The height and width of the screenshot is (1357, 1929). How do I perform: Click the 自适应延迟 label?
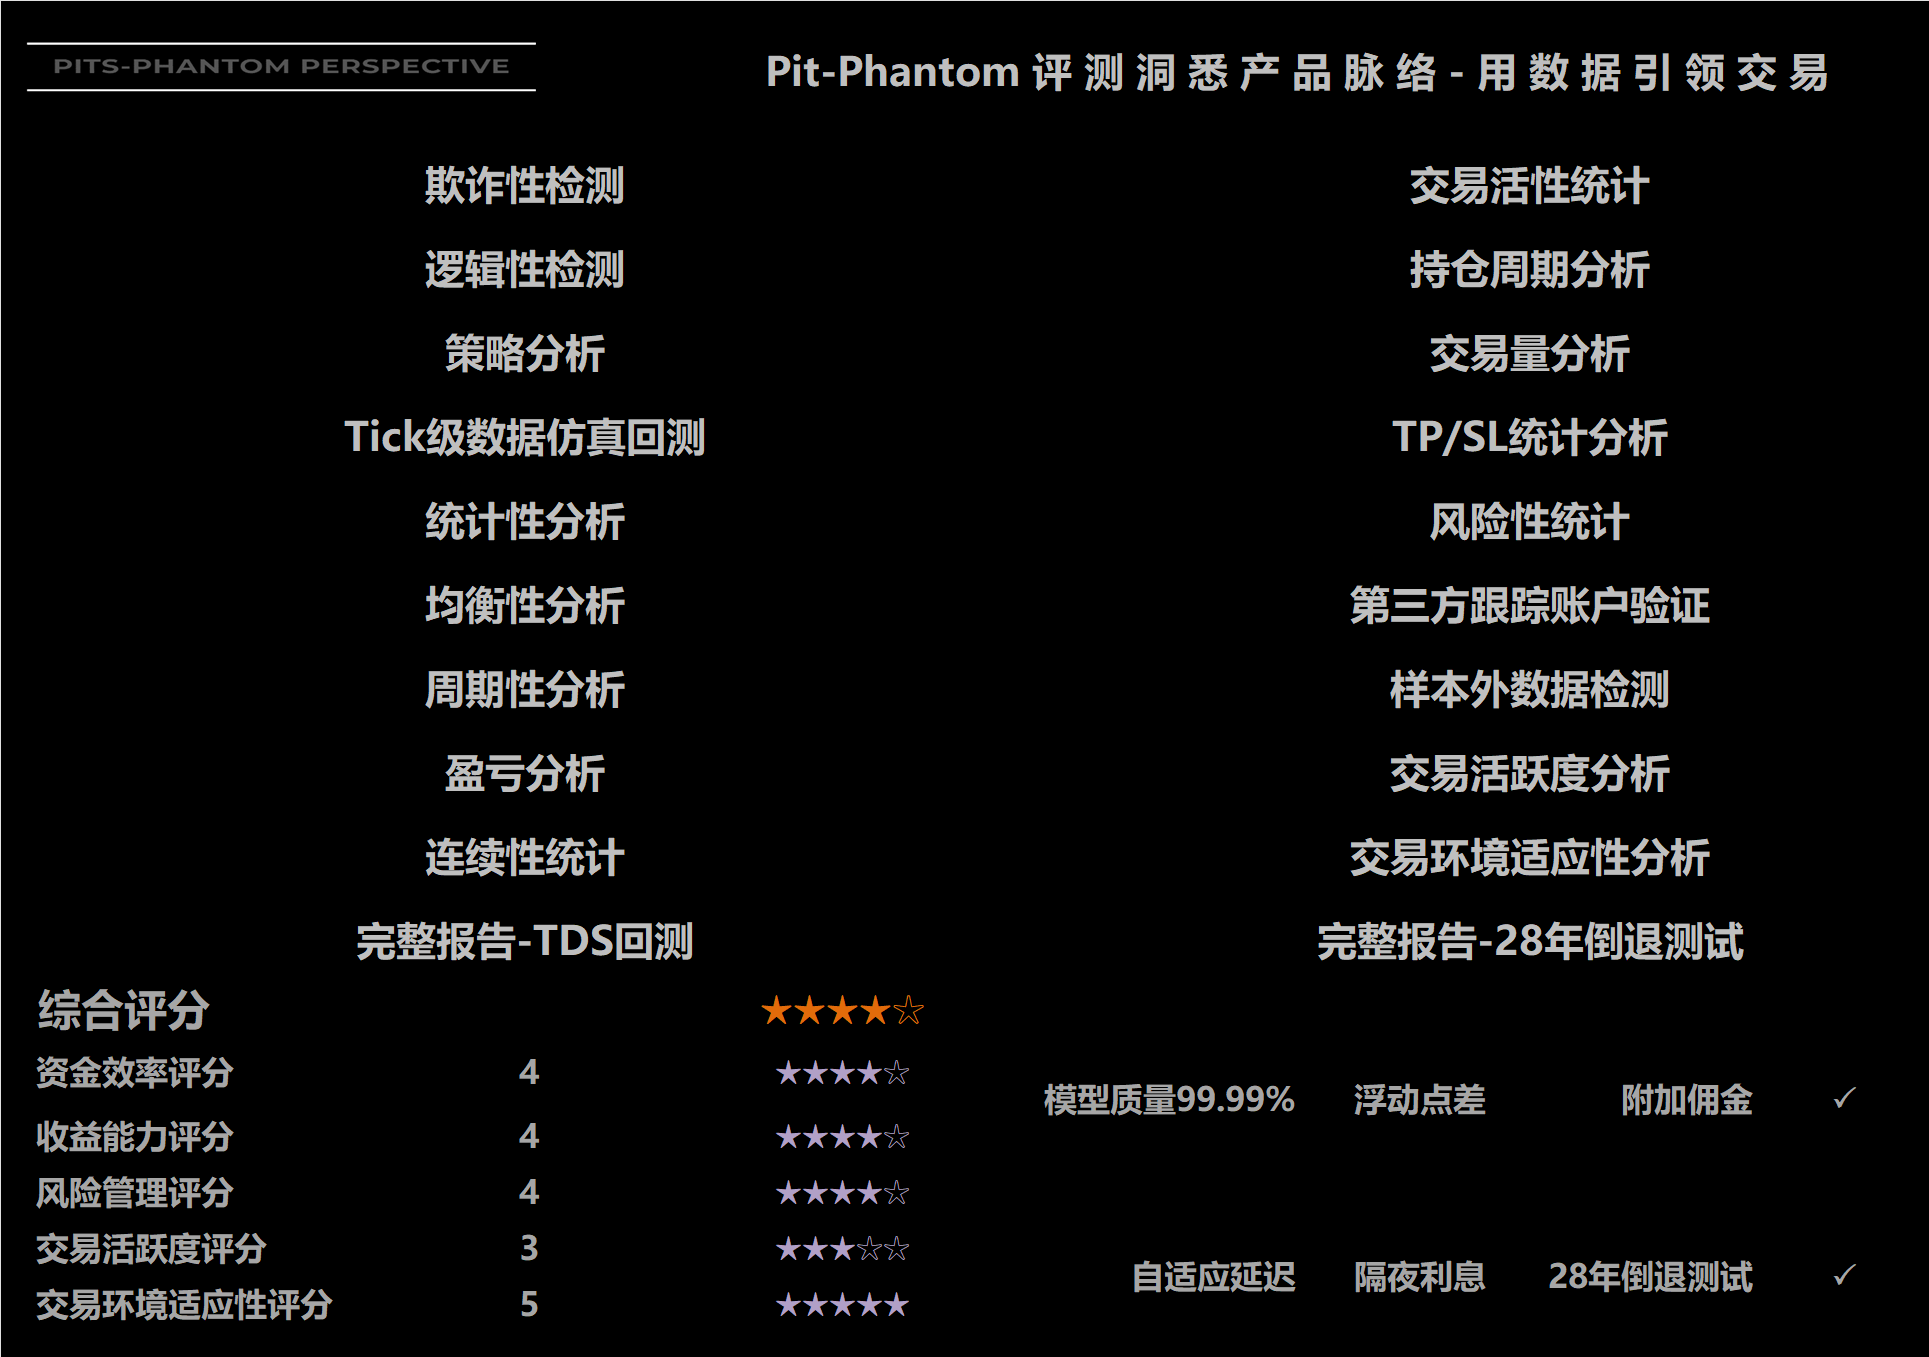(x=1213, y=1277)
